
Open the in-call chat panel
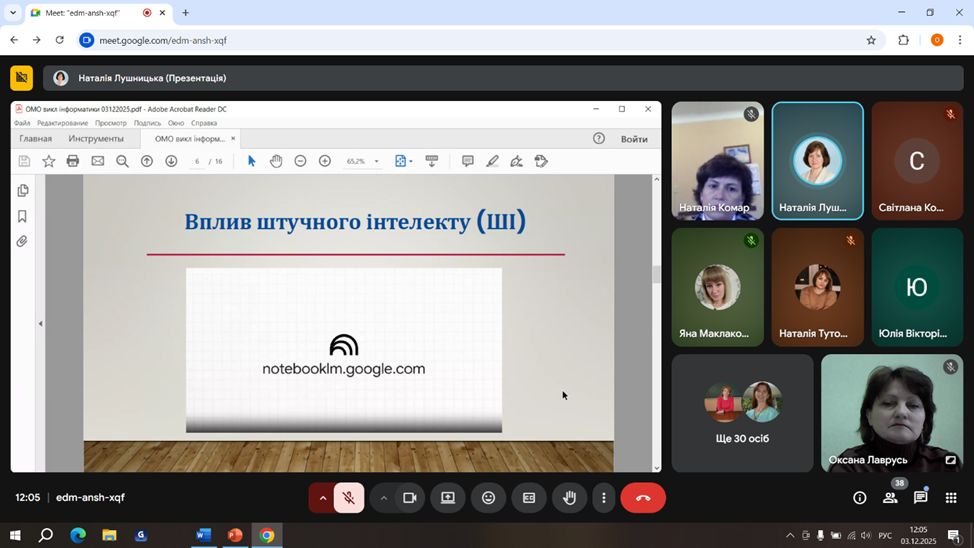click(x=920, y=498)
